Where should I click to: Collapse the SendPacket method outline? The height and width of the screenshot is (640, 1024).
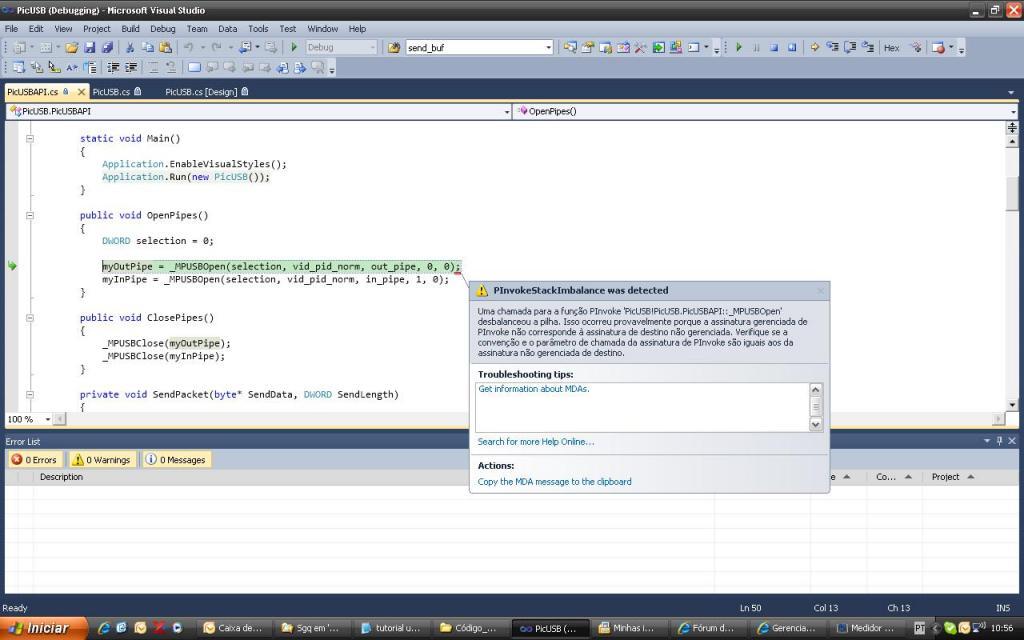pyautogui.click(x=29, y=394)
